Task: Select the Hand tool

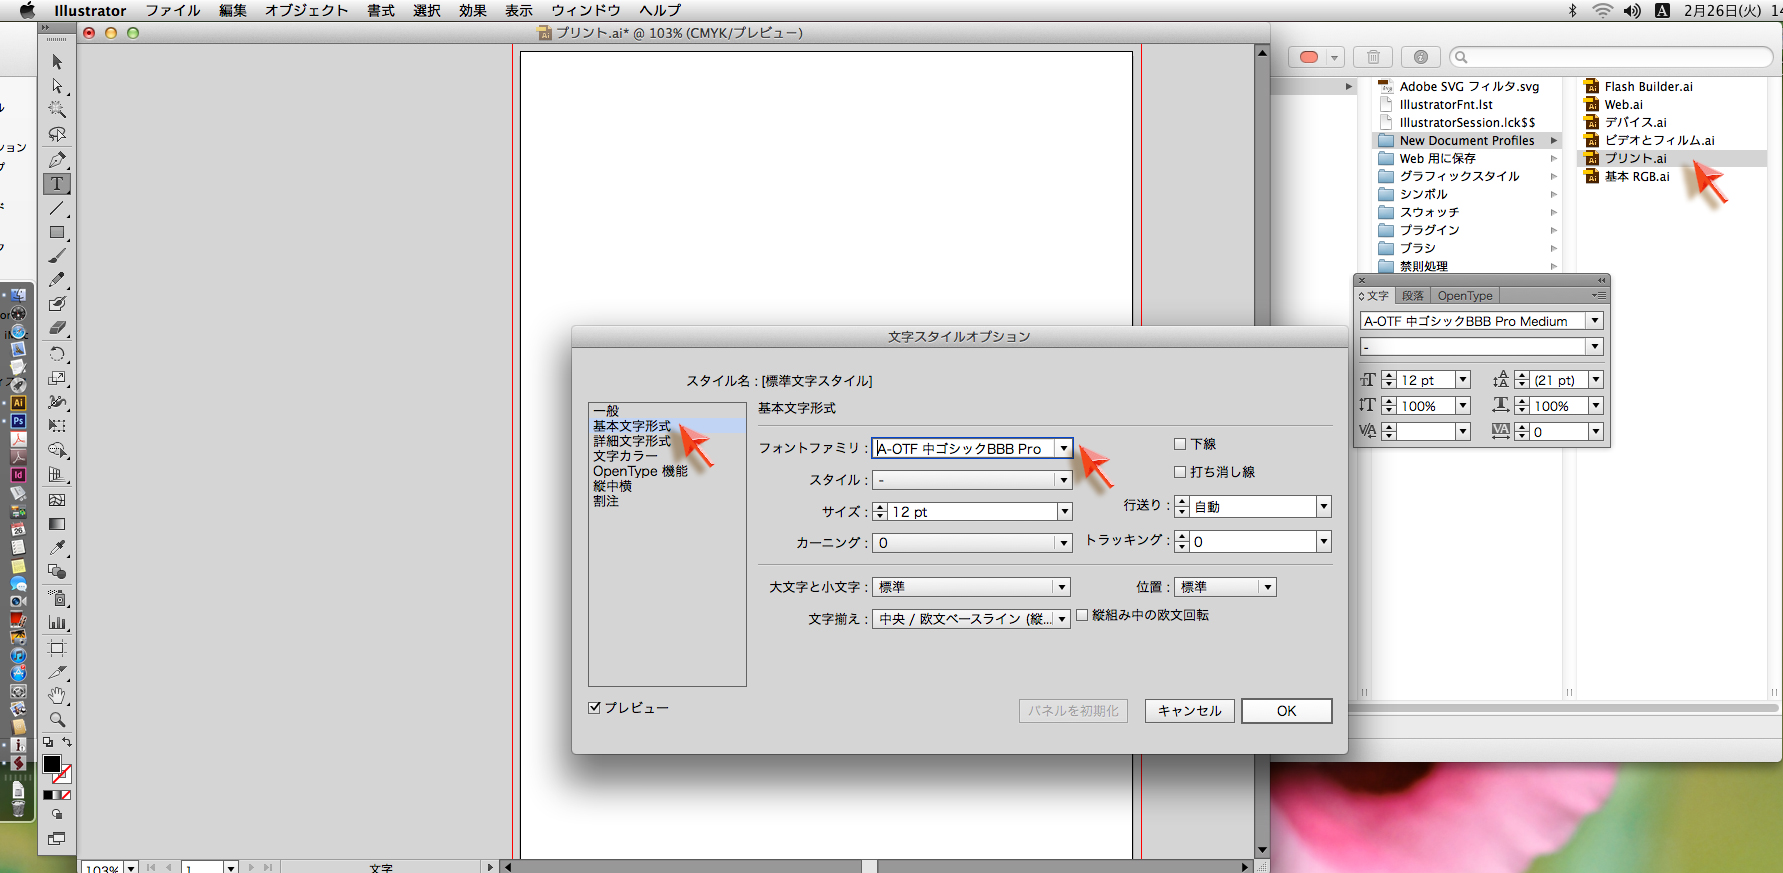Action: (57, 695)
